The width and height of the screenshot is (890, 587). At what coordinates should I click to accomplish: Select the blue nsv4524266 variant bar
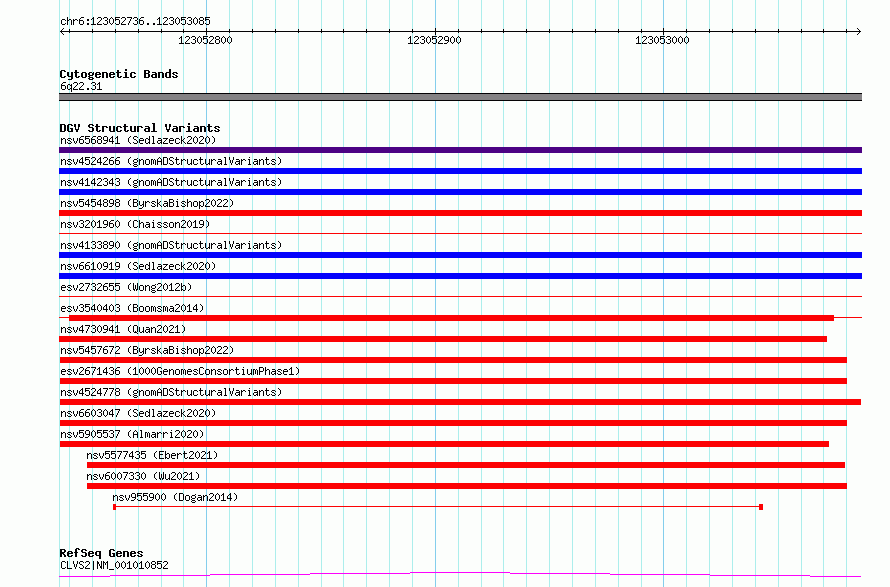[460, 171]
